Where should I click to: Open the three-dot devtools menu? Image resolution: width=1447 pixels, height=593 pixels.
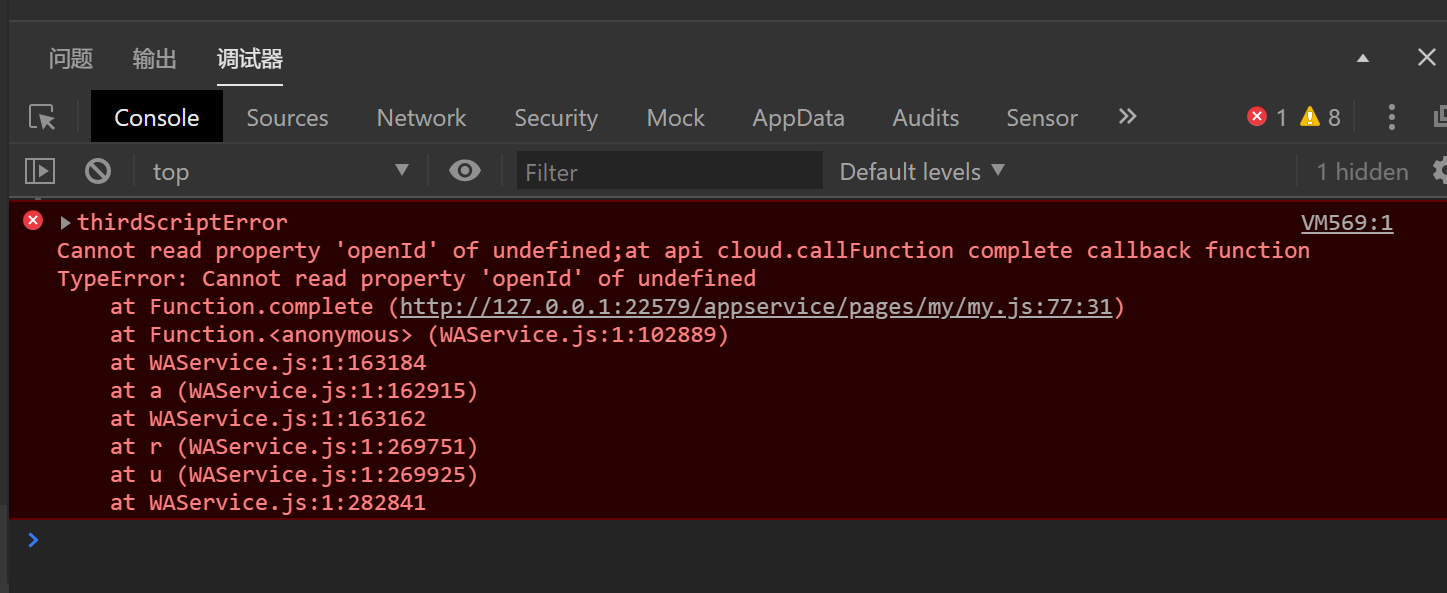(x=1391, y=117)
